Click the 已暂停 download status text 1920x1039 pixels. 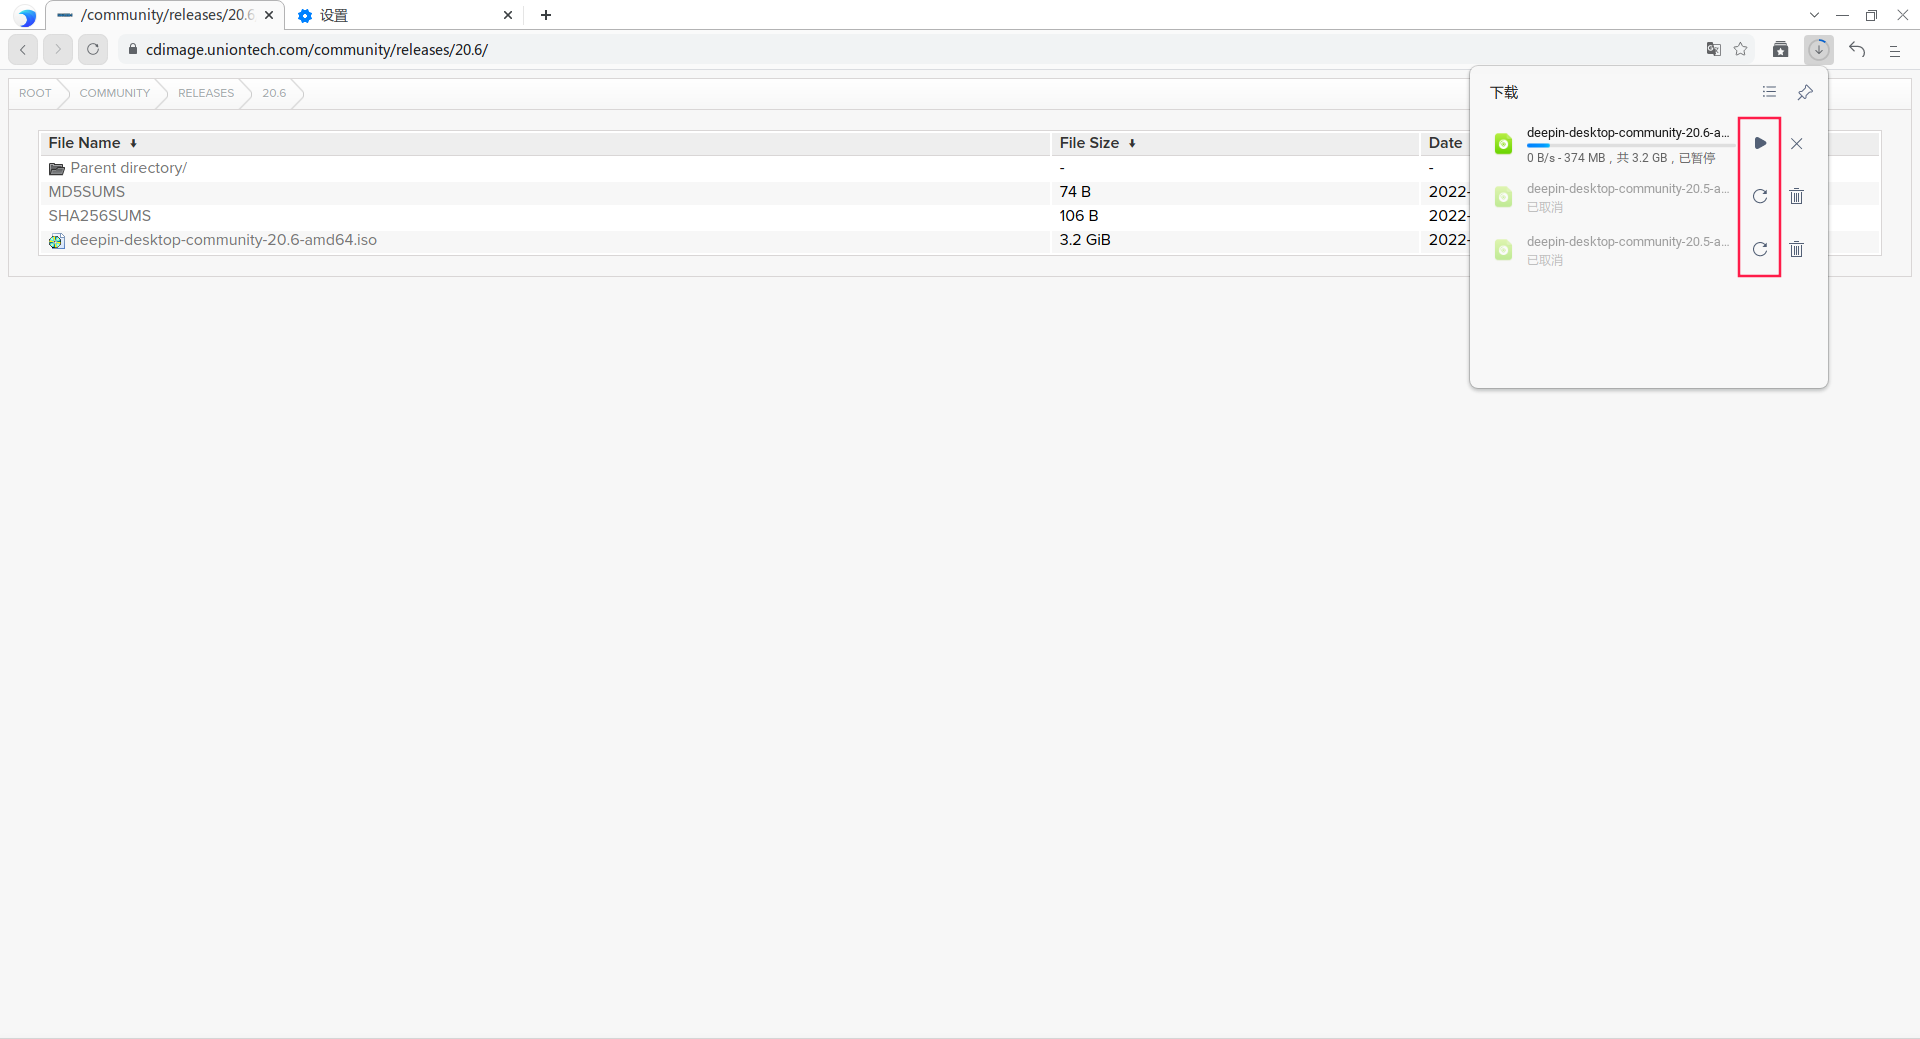[1697, 158]
